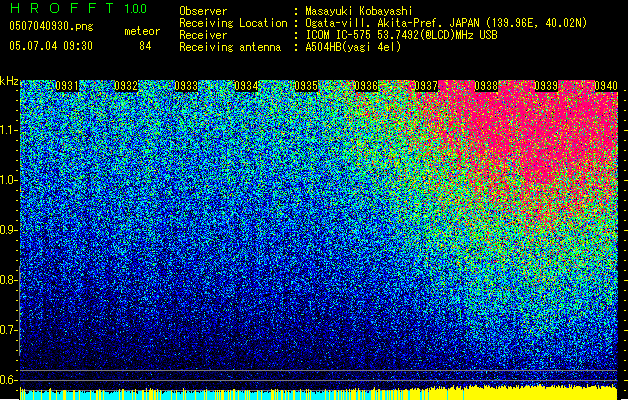Click the 0.7 frequency axis label
The height and width of the screenshot is (400, 629).
coord(9,330)
